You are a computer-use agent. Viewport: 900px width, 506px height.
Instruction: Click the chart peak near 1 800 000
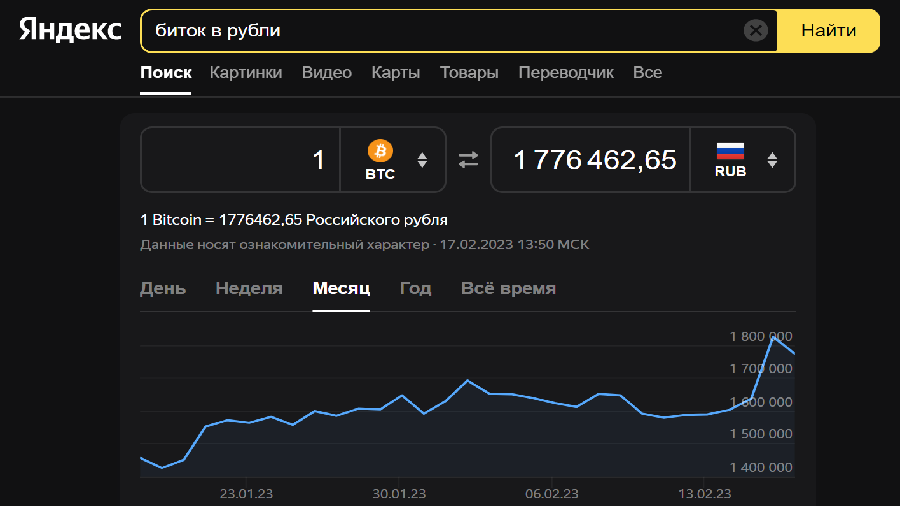(774, 338)
